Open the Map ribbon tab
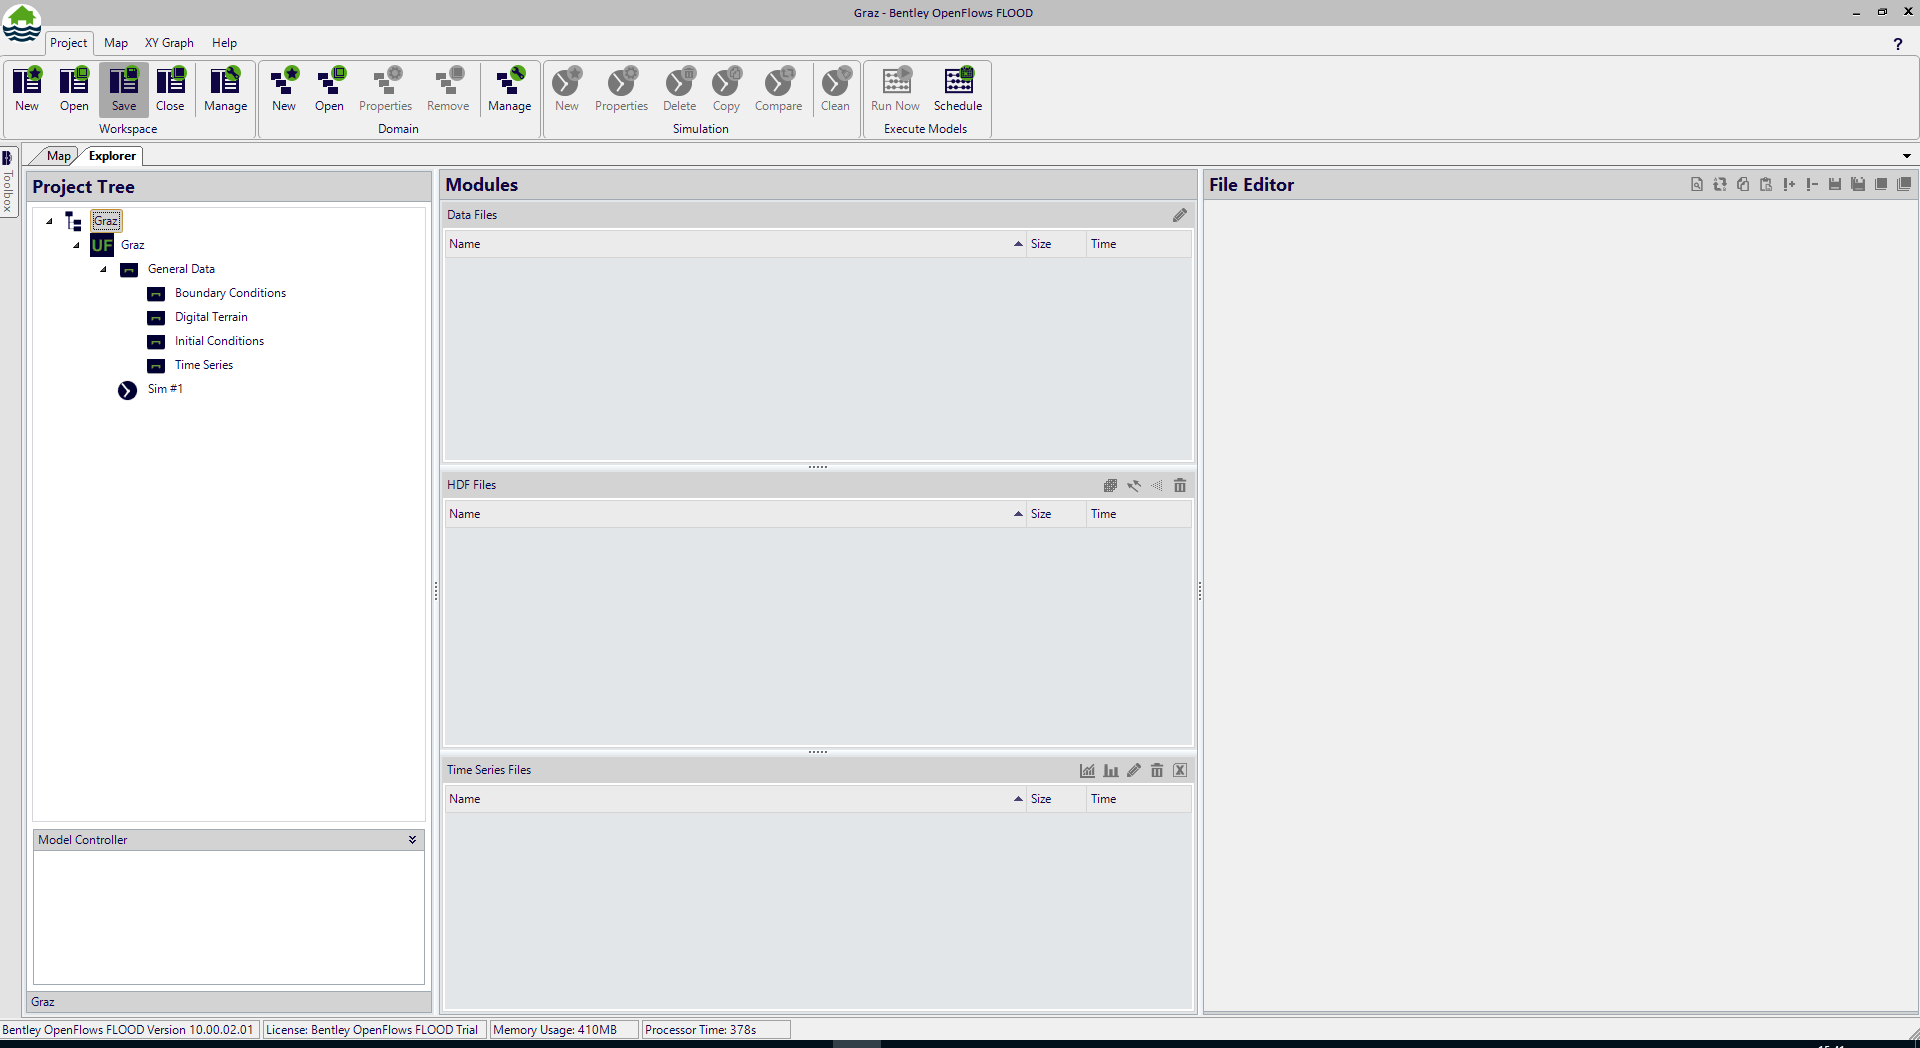 tap(116, 43)
